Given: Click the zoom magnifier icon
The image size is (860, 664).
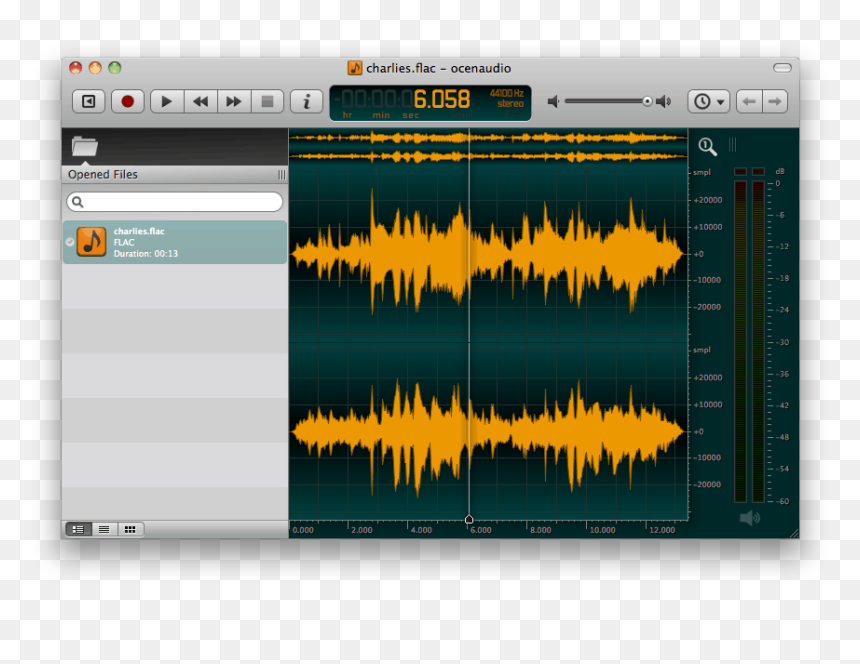Looking at the screenshot, I should pyautogui.click(x=707, y=146).
